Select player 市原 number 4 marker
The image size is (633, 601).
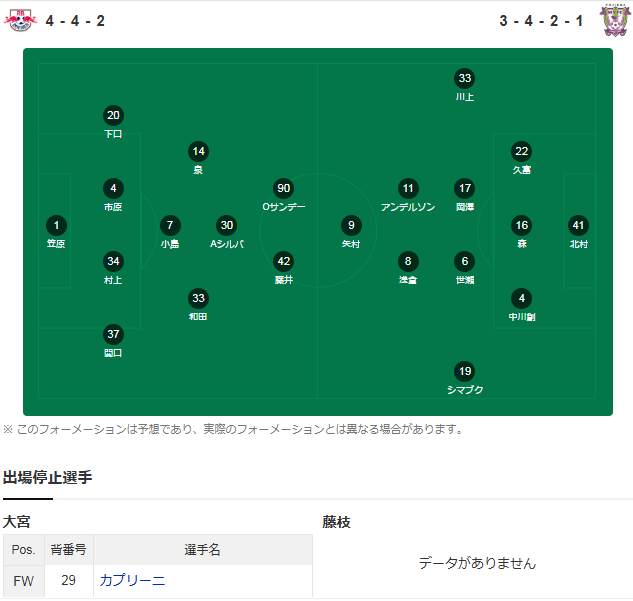click(x=113, y=188)
